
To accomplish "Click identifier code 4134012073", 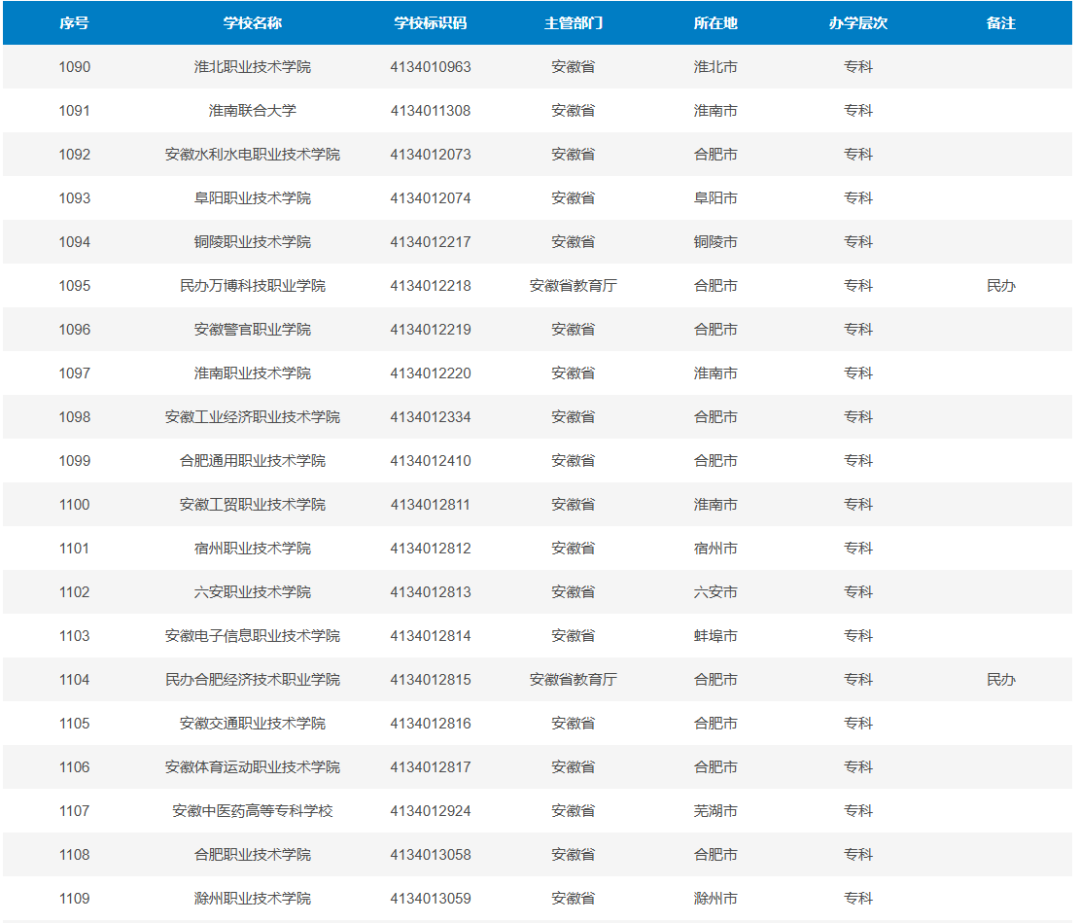I will 430,154.
